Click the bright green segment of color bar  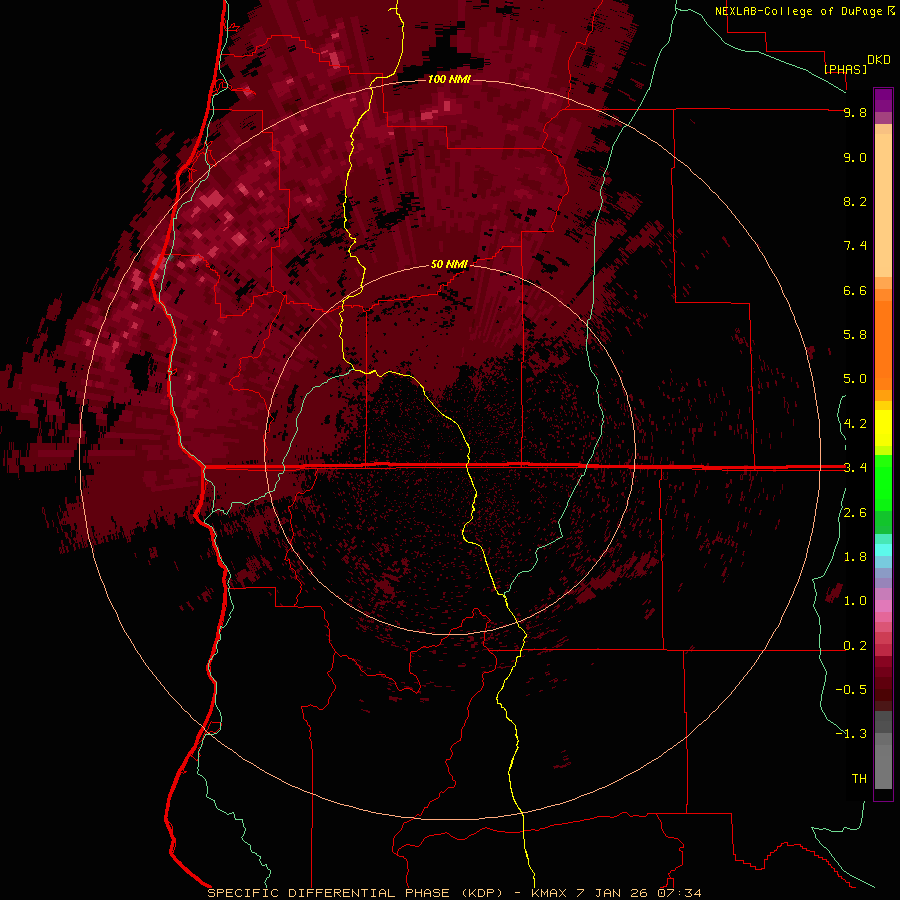click(883, 481)
